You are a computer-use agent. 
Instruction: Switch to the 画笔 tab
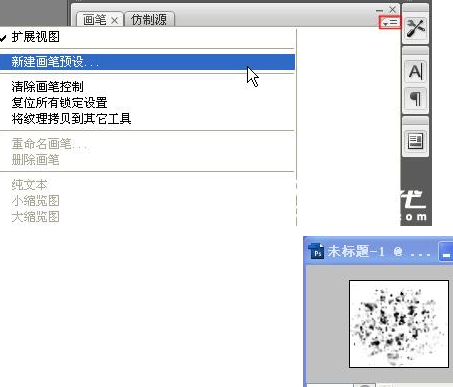coord(94,20)
